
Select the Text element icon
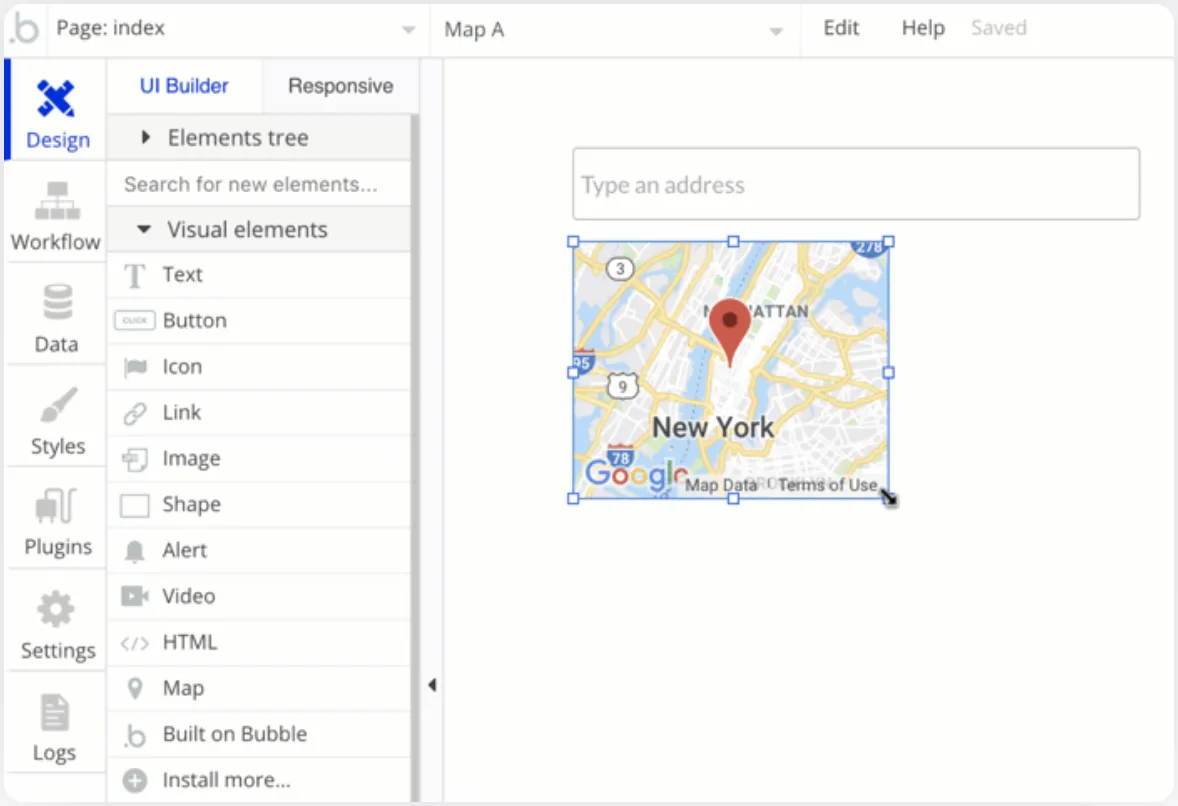[x=134, y=276]
